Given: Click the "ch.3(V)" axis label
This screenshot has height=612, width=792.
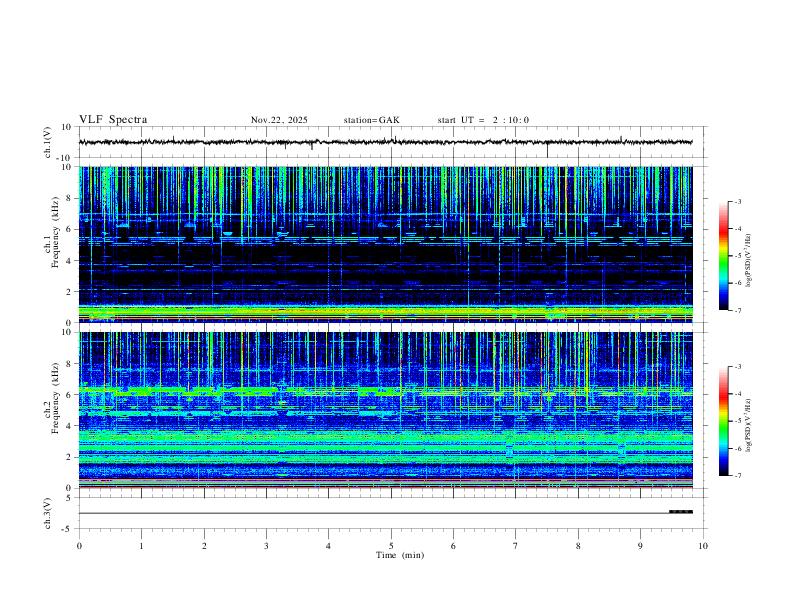Looking at the screenshot, I should point(48,513).
